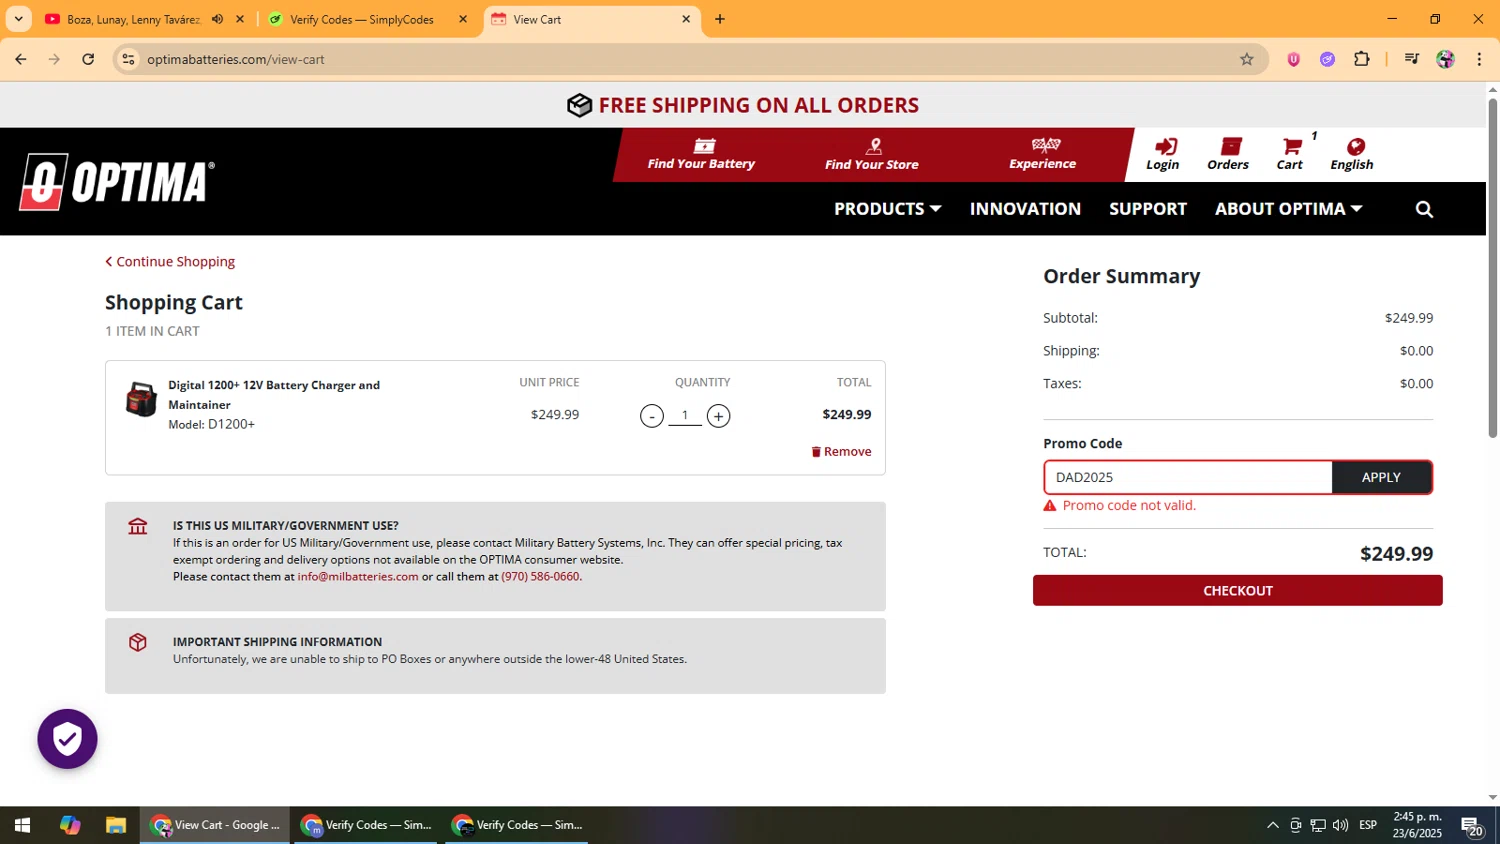Click the ESP language indicator
1500x844 pixels.
click(x=1368, y=825)
